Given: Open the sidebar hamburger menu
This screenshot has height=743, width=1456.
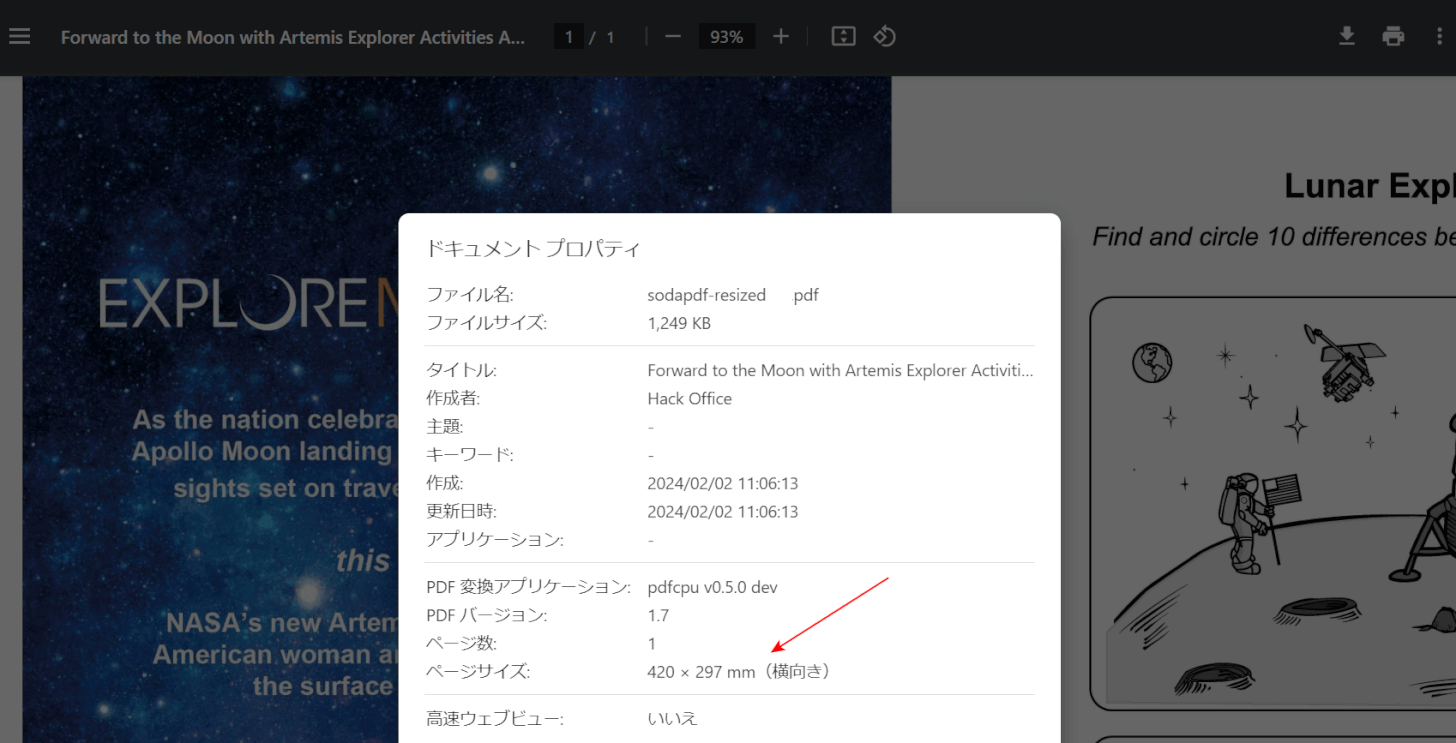Looking at the screenshot, I should pos(20,37).
